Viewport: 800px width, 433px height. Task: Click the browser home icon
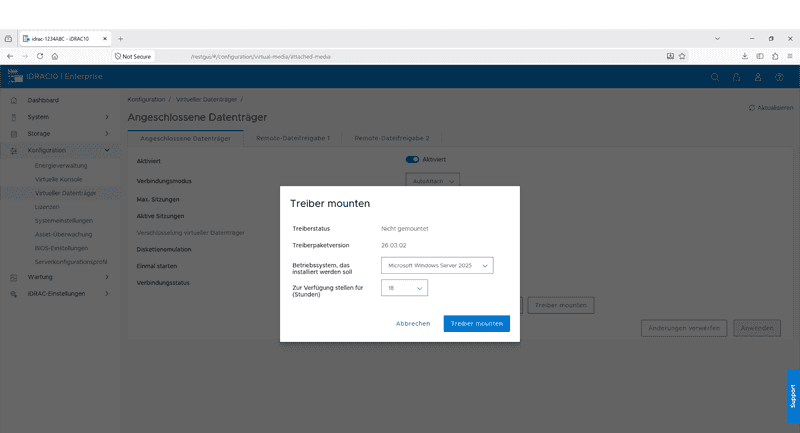click(x=55, y=56)
